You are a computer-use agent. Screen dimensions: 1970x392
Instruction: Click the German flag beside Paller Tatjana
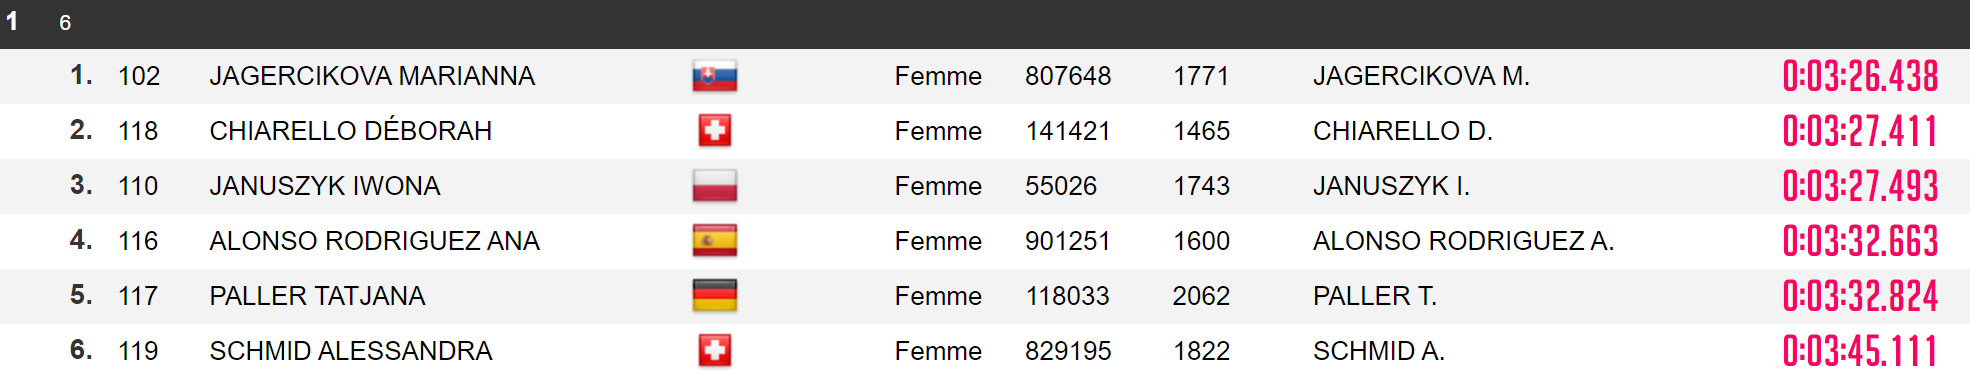pos(714,296)
